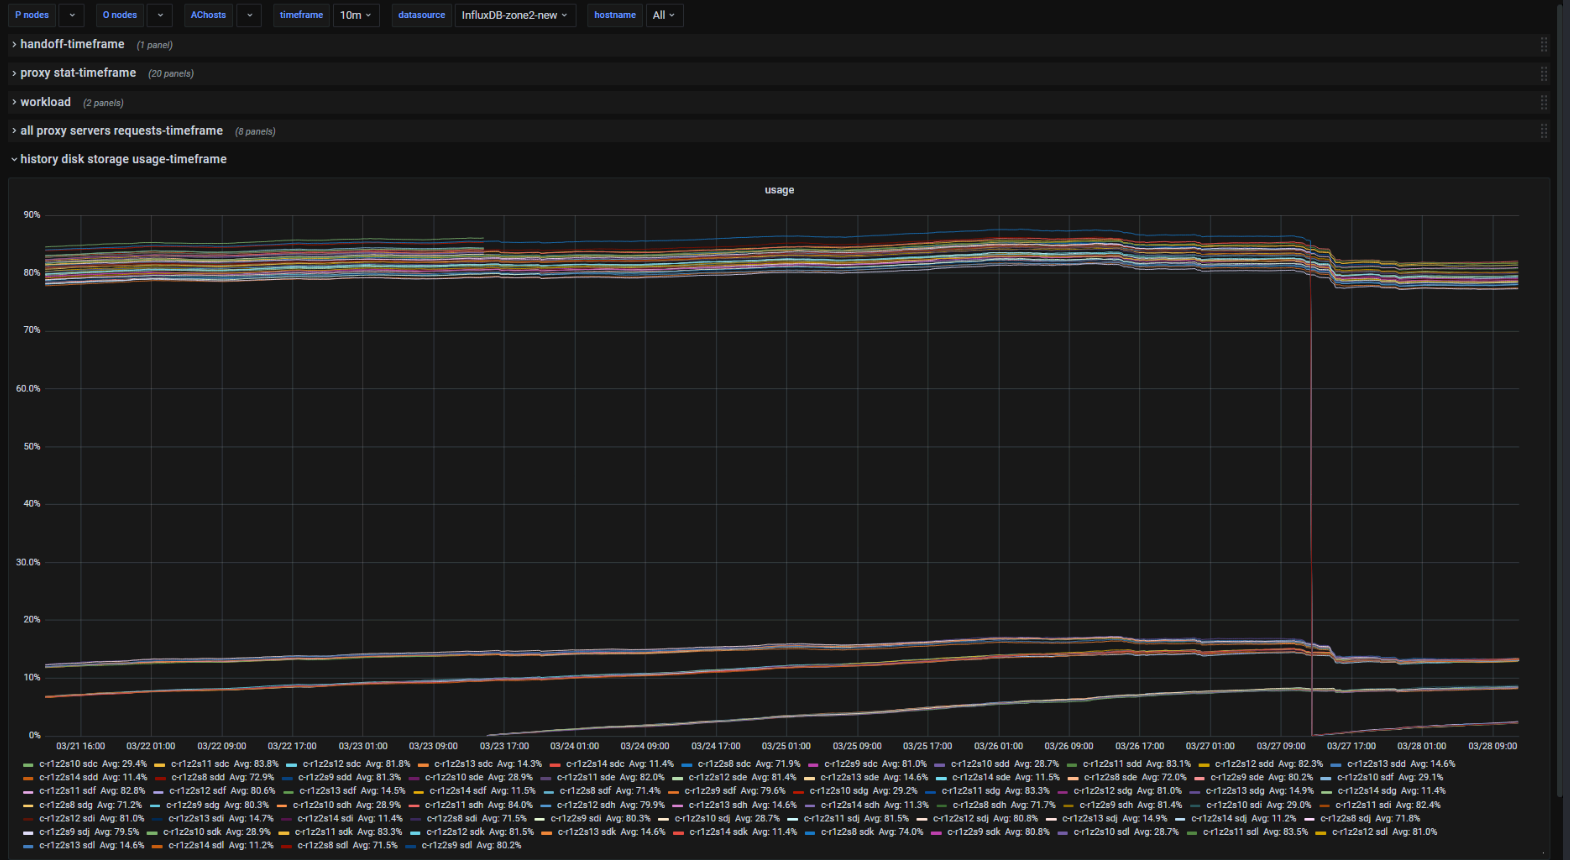Expand the workload row
1570x860 pixels.
point(45,102)
